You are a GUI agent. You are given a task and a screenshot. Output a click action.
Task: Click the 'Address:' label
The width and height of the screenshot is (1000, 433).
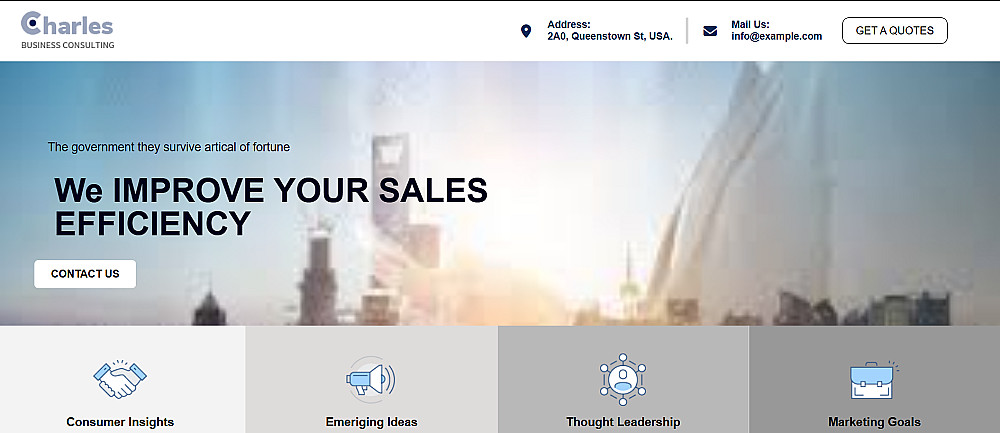point(569,25)
